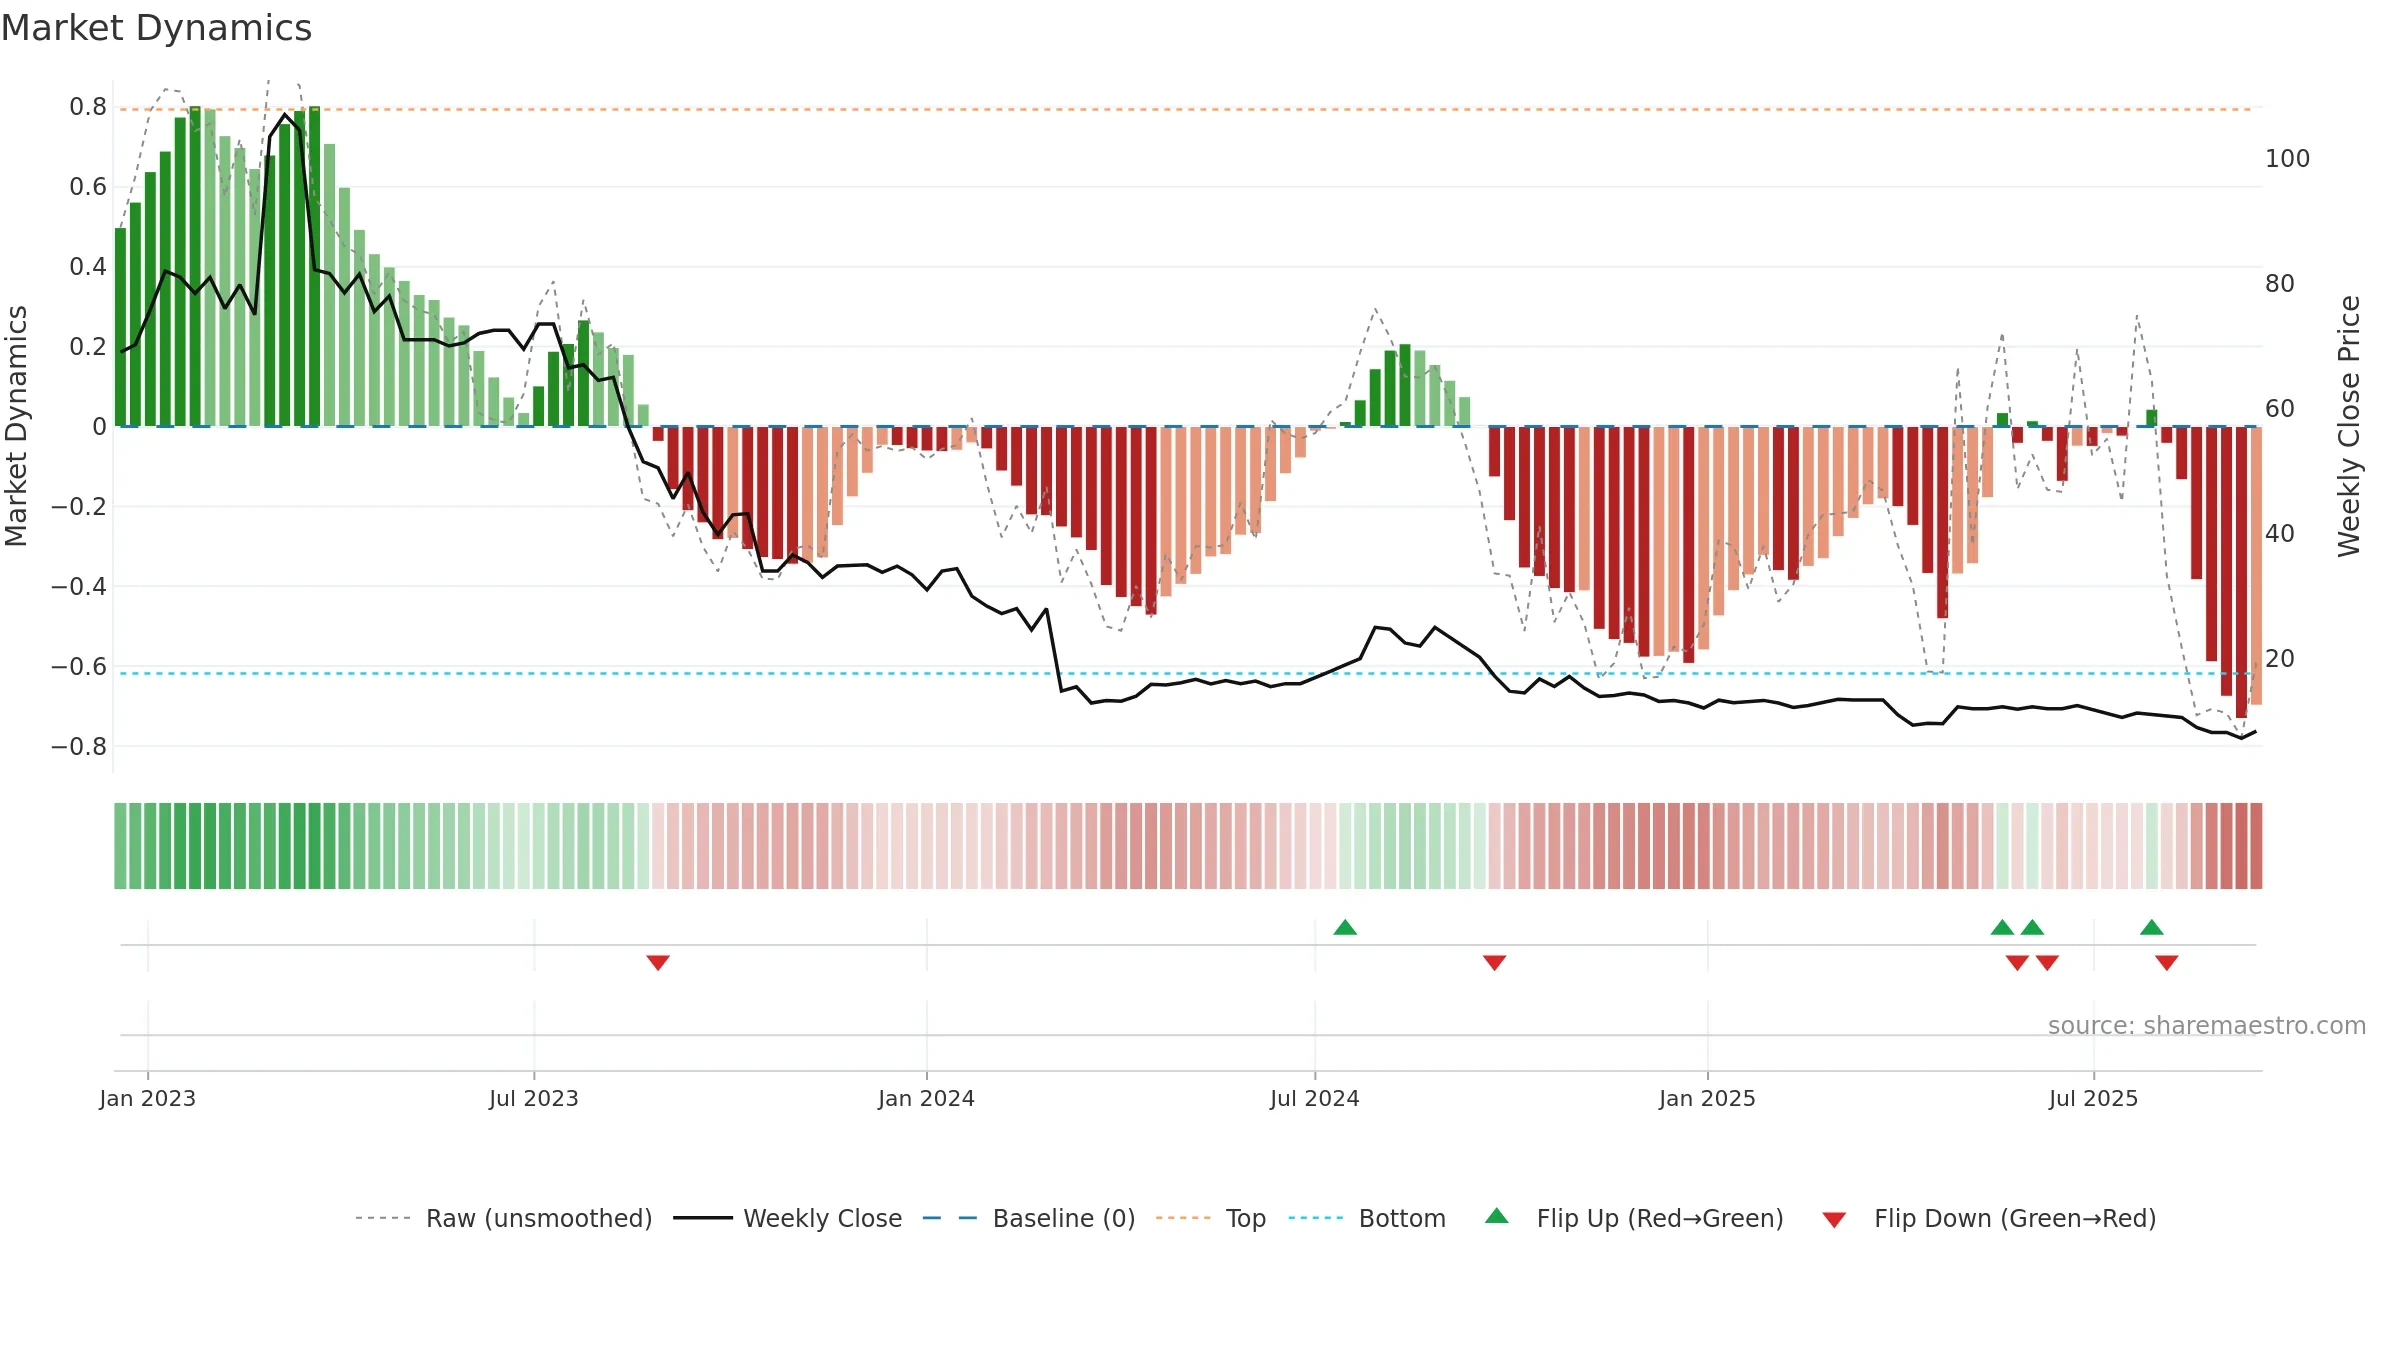Toggle Flip Down (Green→Red) legend entry
Screen dimensions: 2400x1350
[x=1989, y=1218]
